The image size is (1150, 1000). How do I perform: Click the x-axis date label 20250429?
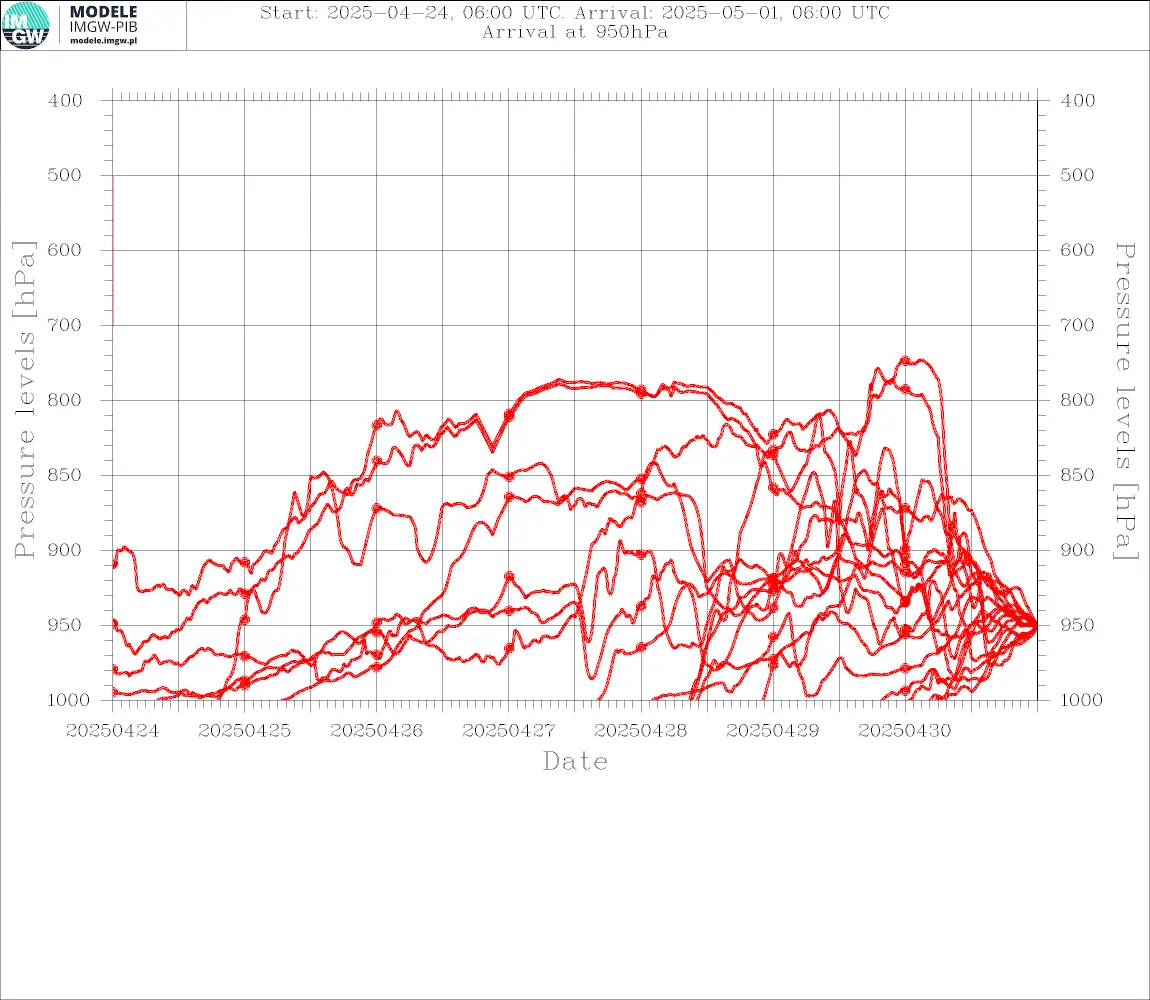(x=772, y=731)
